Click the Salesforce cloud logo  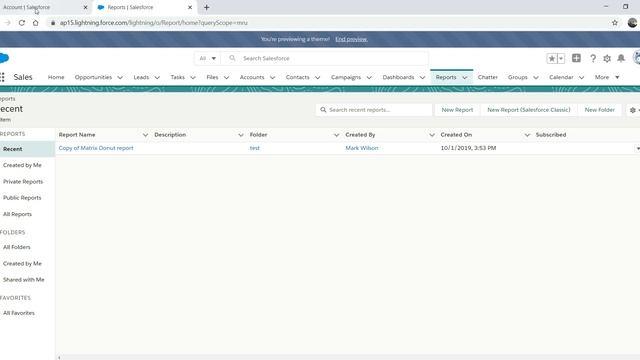(x=4, y=58)
